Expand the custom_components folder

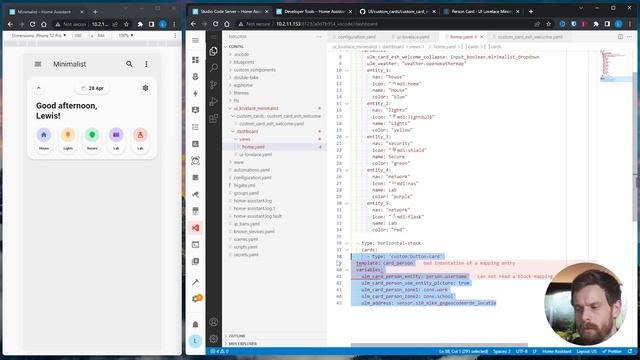pos(254,70)
